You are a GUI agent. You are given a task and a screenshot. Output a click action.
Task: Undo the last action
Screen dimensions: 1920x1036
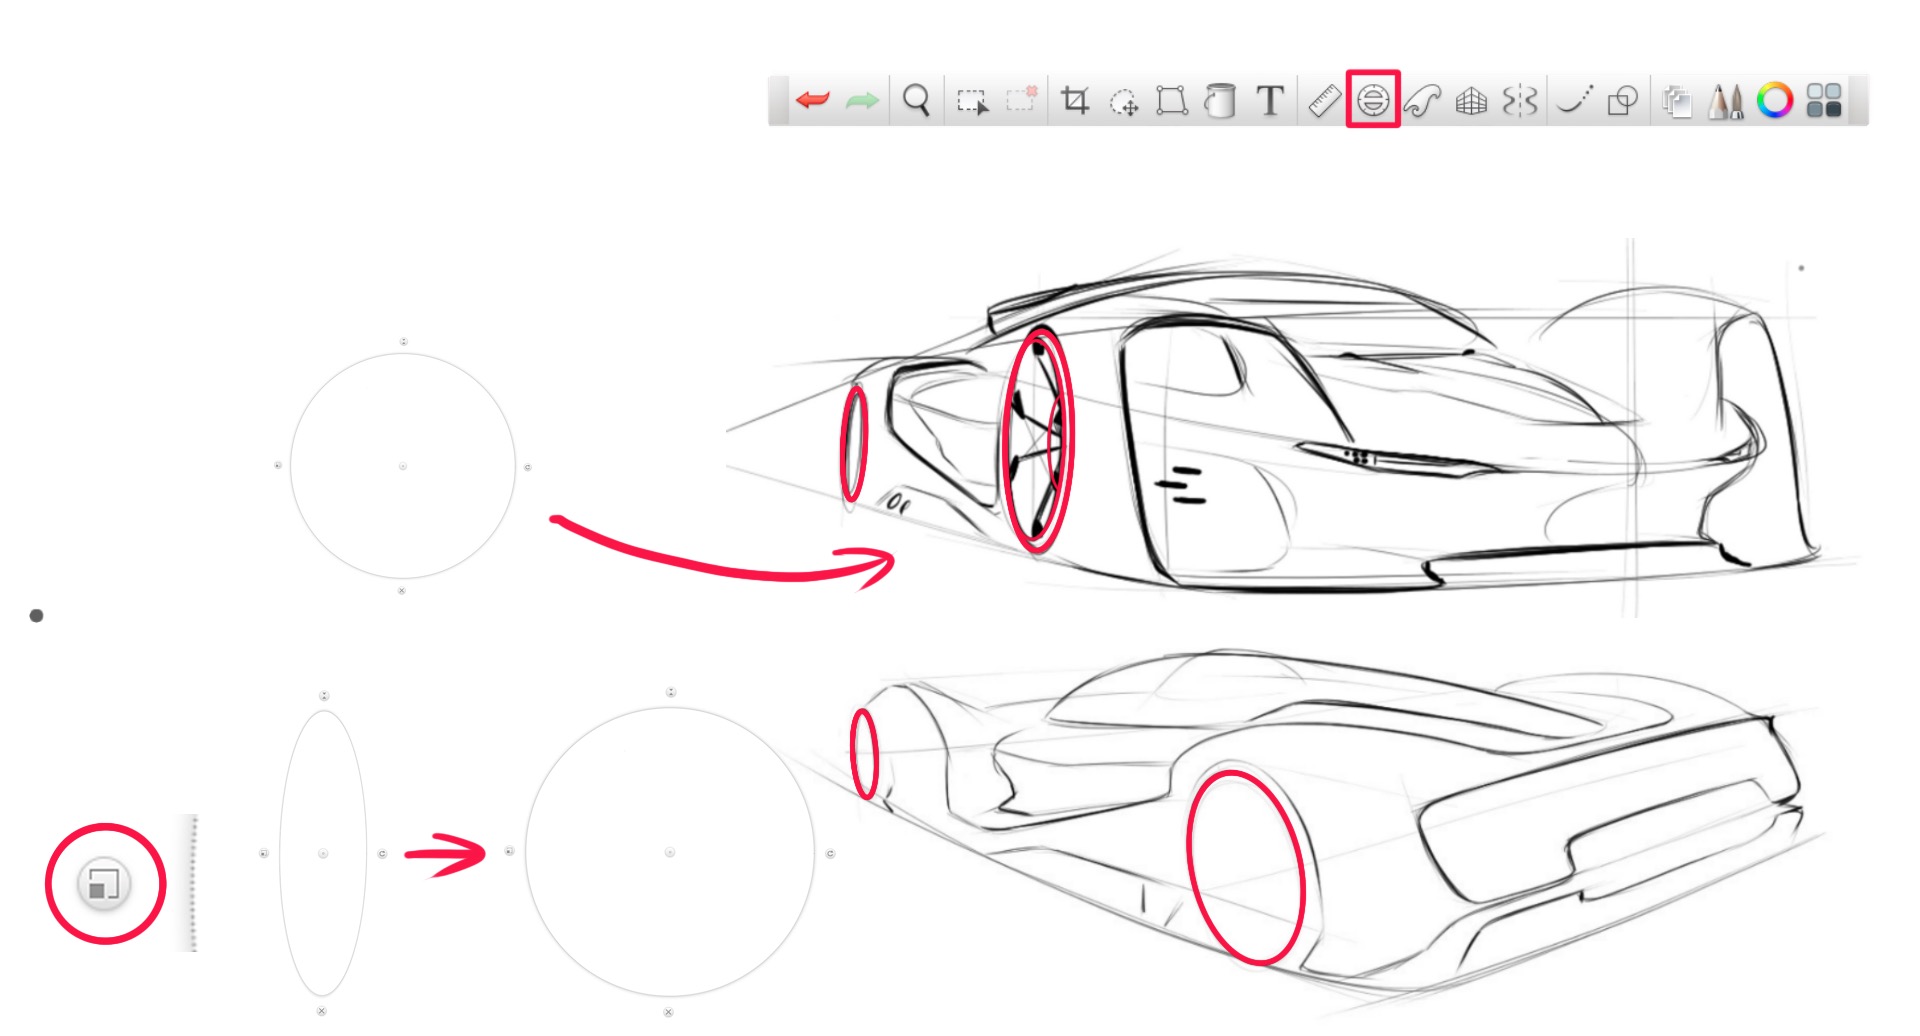click(x=813, y=100)
